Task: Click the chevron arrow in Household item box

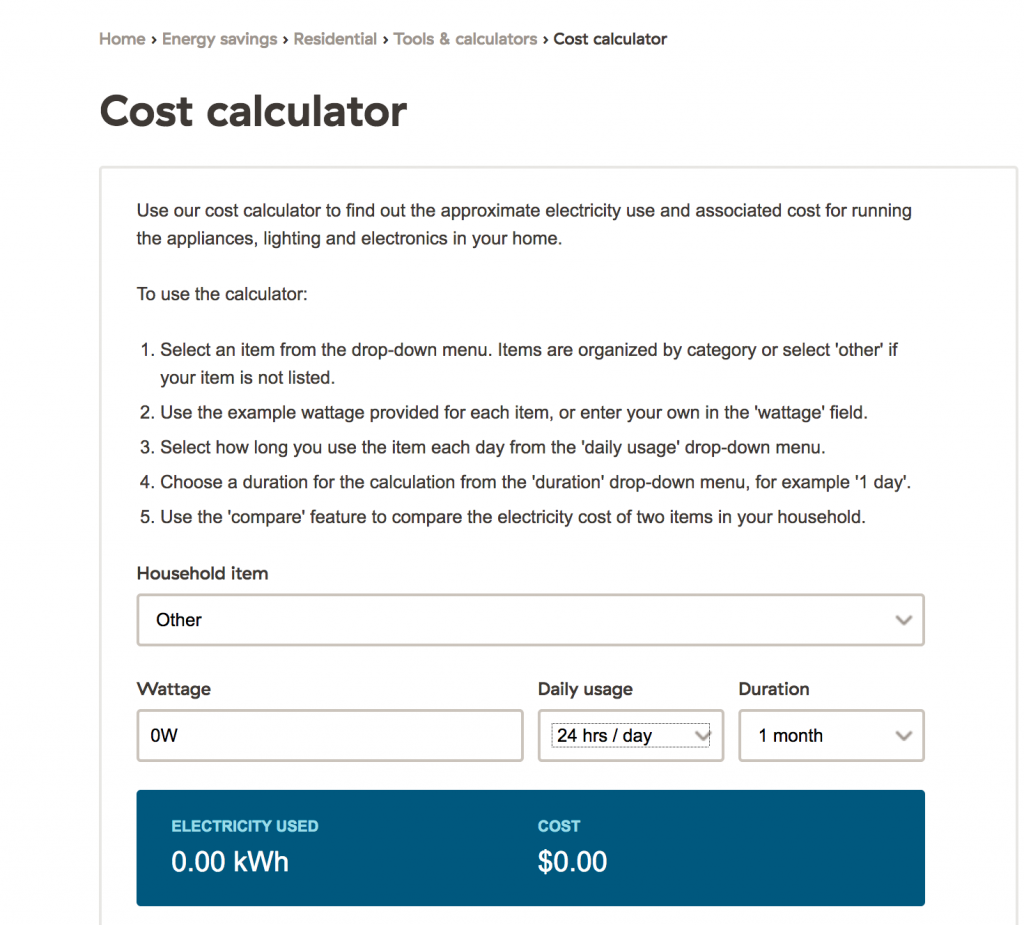Action: (904, 620)
